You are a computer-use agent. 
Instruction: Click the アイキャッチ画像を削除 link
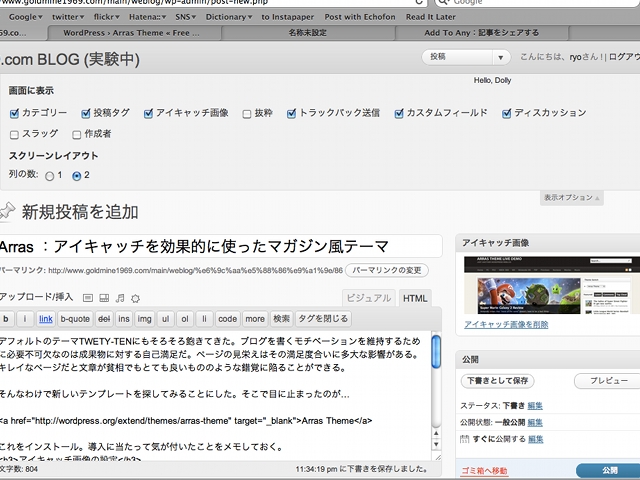click(x=506, y=324)
